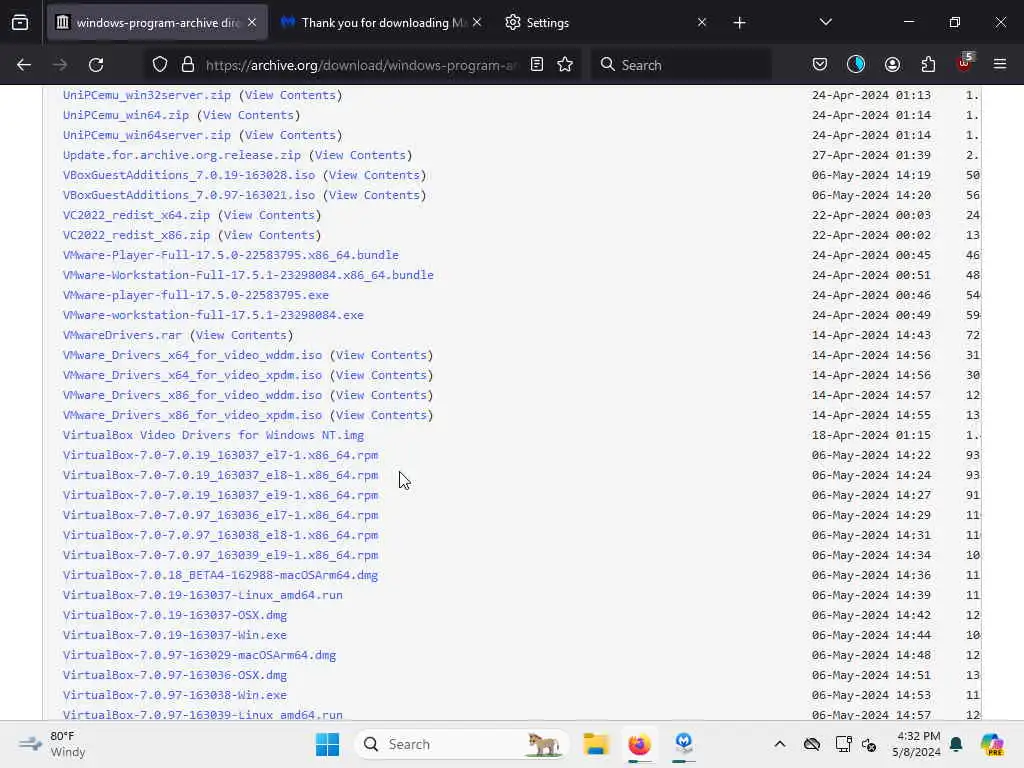Show hidden system tray icons
The width and height of the screenshot is (1024, 768).
pos(780,744)
